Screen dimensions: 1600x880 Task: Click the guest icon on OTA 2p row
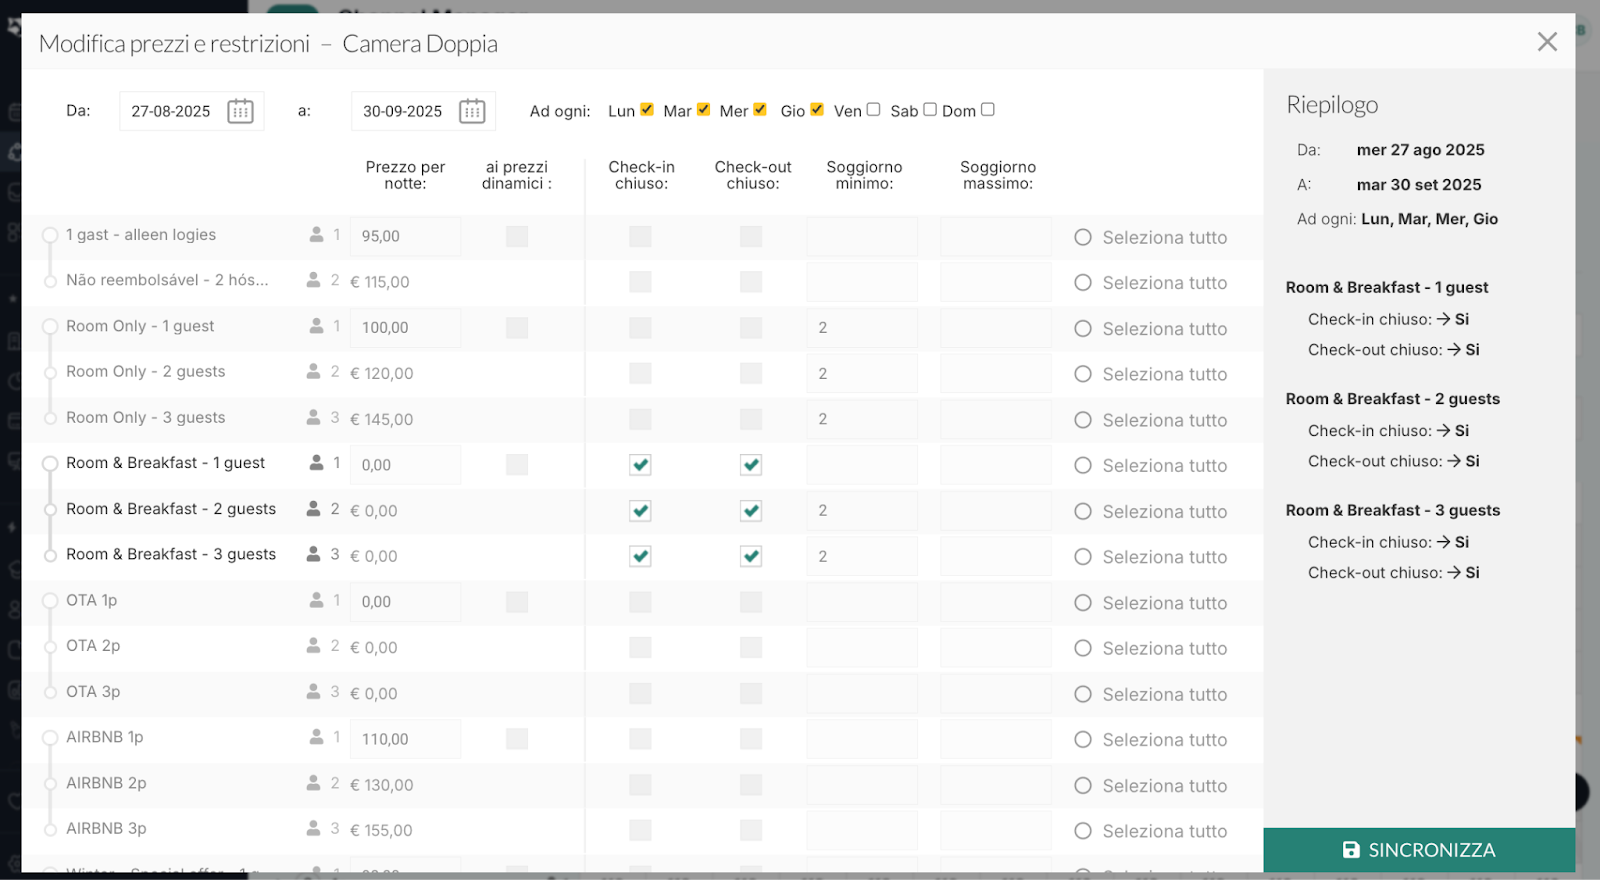tap(314, 646)
